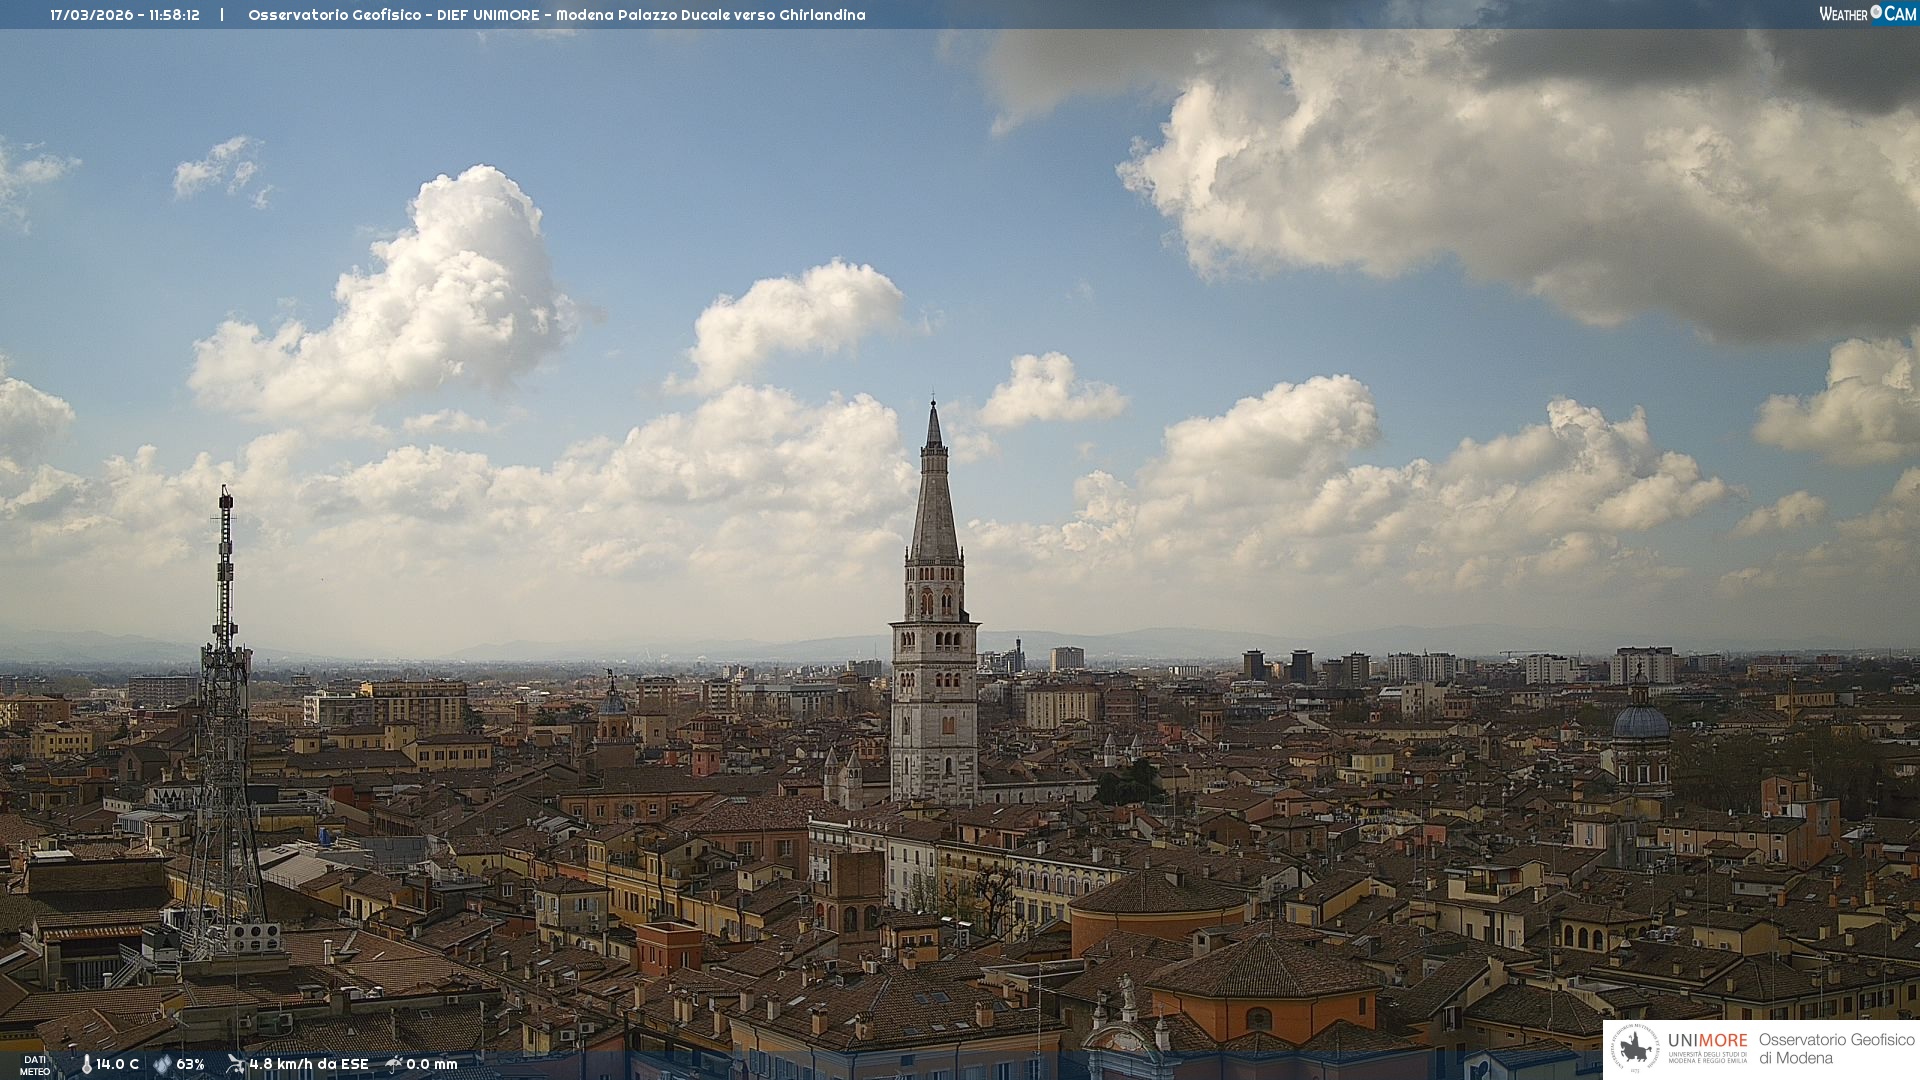Click the DATI METEO label
This screenshot has height=1080, width=1920.
35,1065
